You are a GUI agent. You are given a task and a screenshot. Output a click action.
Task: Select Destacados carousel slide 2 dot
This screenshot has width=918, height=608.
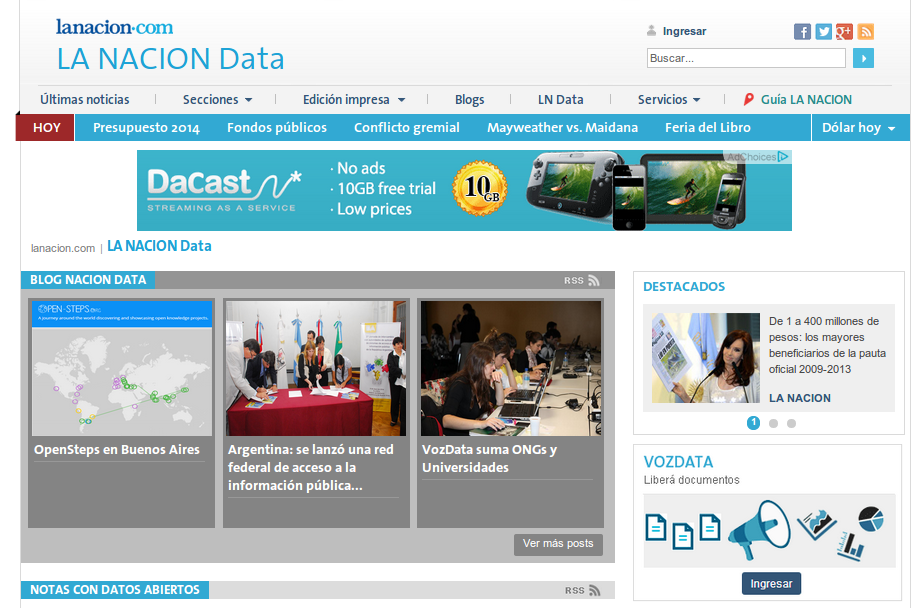(773, 424)
